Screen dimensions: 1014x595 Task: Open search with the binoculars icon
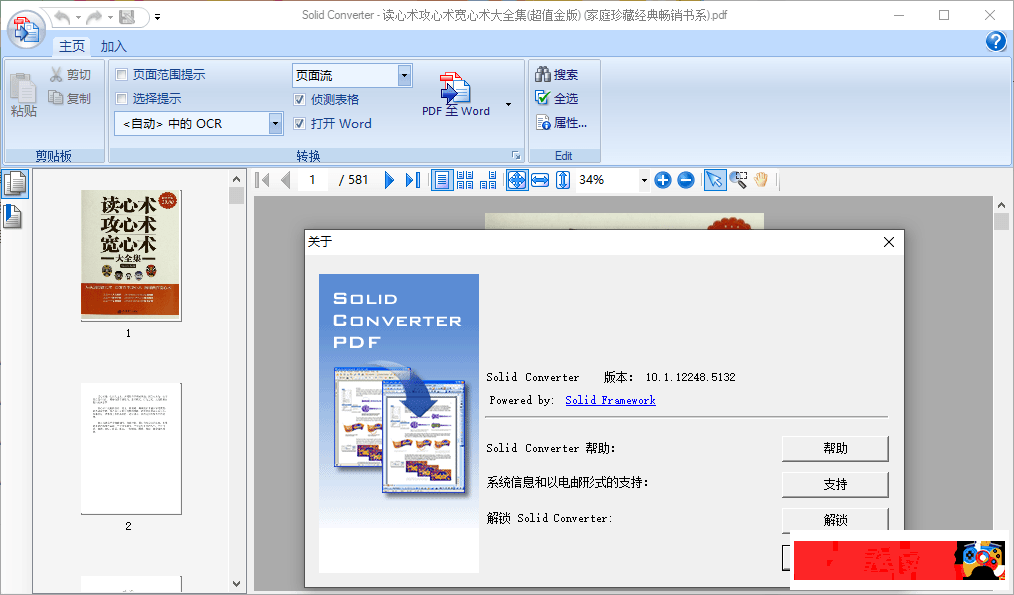[543, 74]
